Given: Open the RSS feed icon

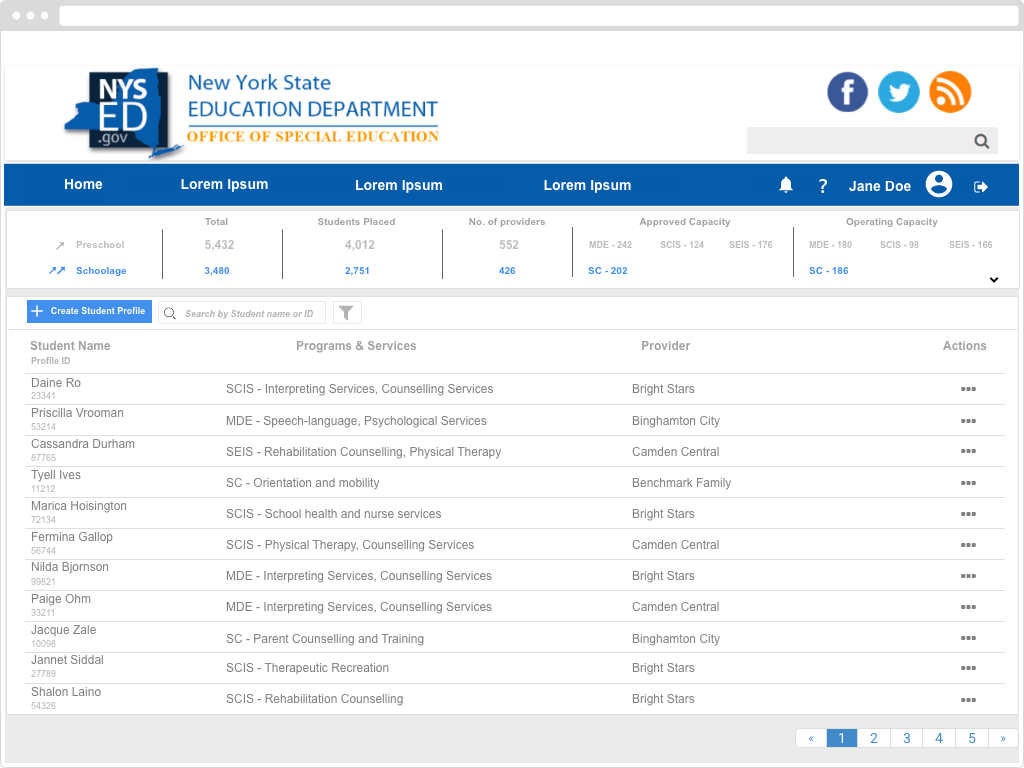Looking at the screenshot, I should [x=950, y=92].
